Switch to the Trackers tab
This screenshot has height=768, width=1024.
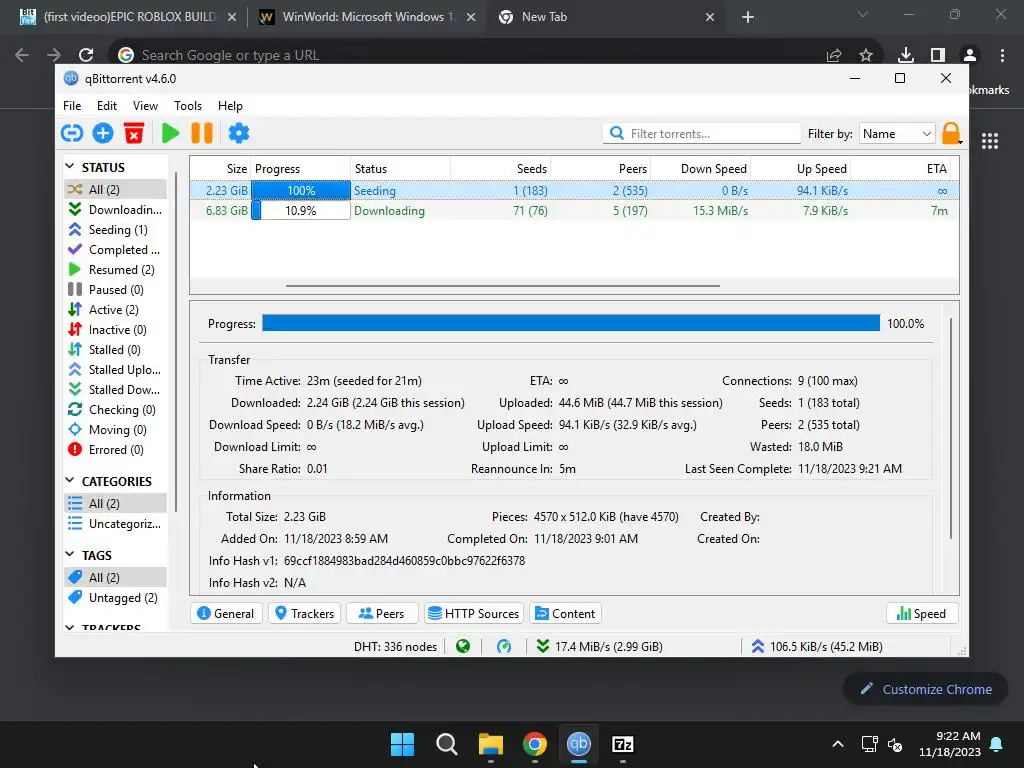(304, 614)
